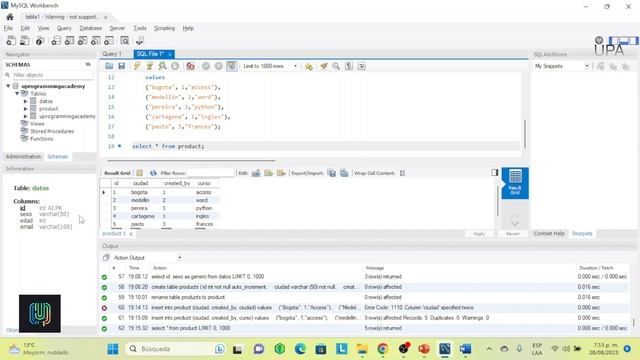Create a new table toolbar icon
The height and width of the screenshot is (360, 640).
point(69,40)
